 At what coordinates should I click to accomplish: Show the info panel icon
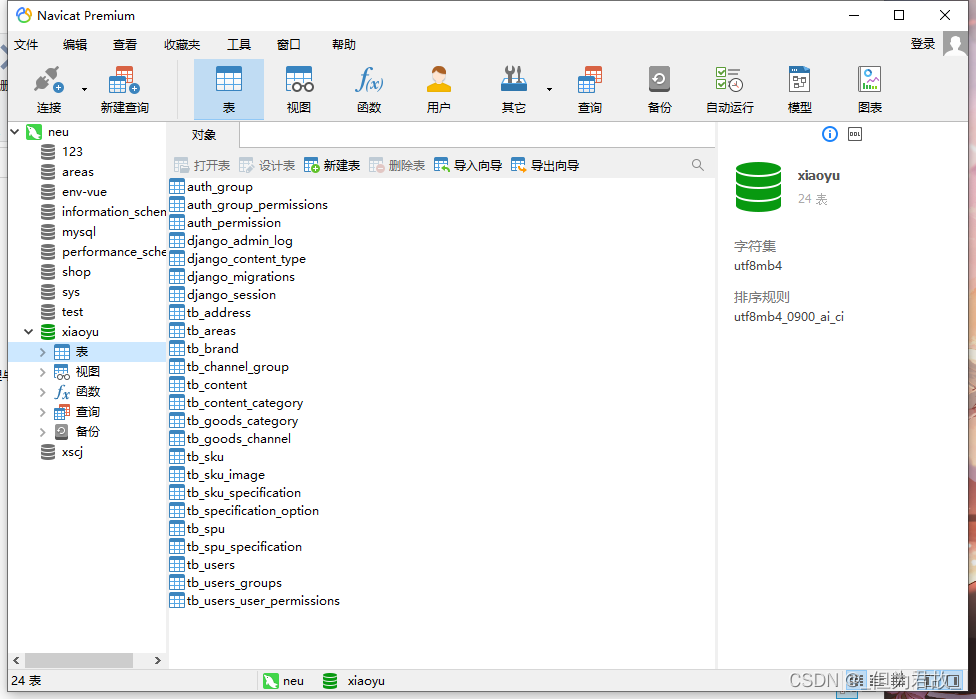(x=830, y=134)
